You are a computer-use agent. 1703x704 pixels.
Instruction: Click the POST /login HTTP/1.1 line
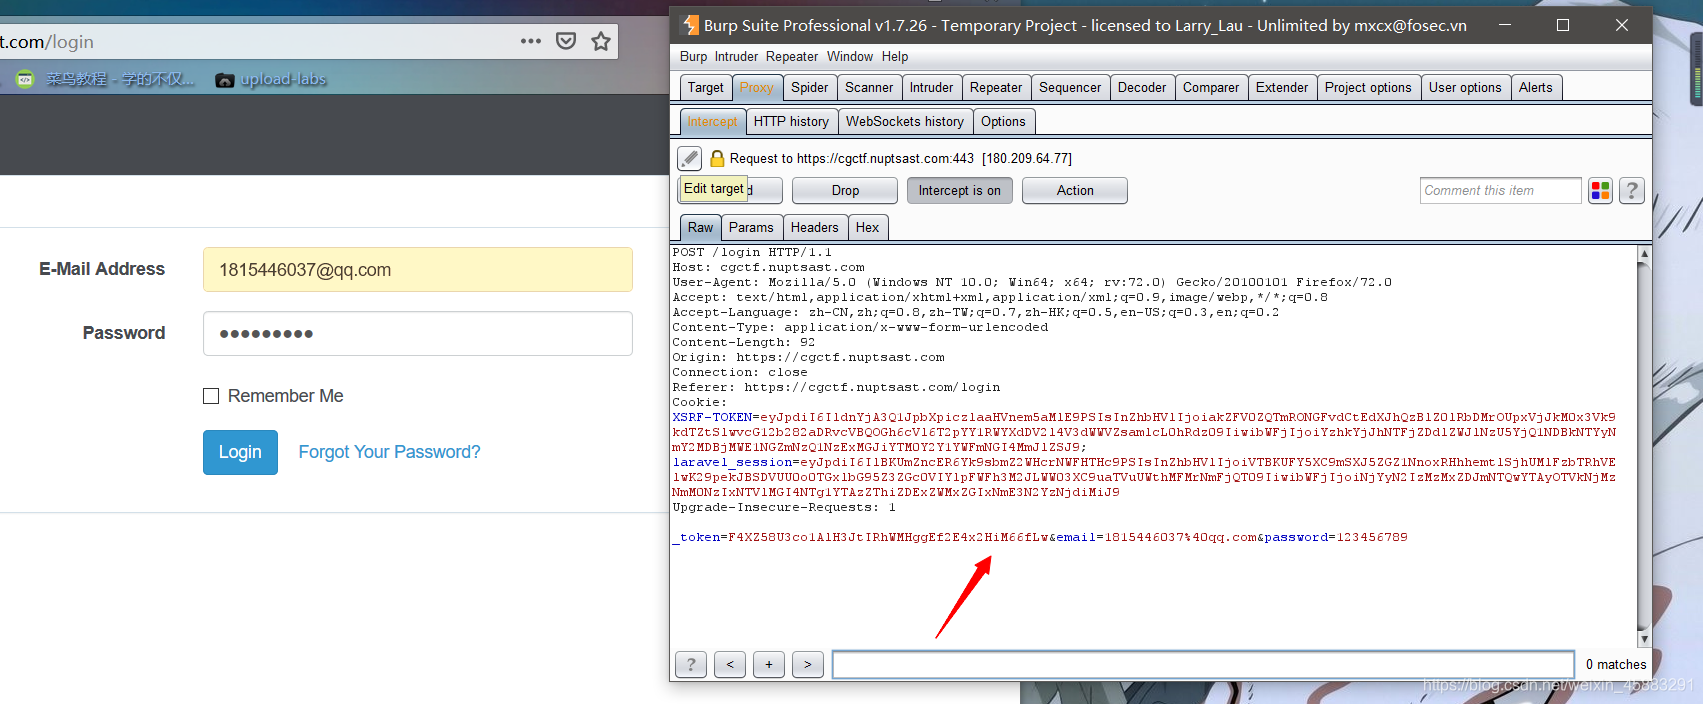[x=752, y=252]
